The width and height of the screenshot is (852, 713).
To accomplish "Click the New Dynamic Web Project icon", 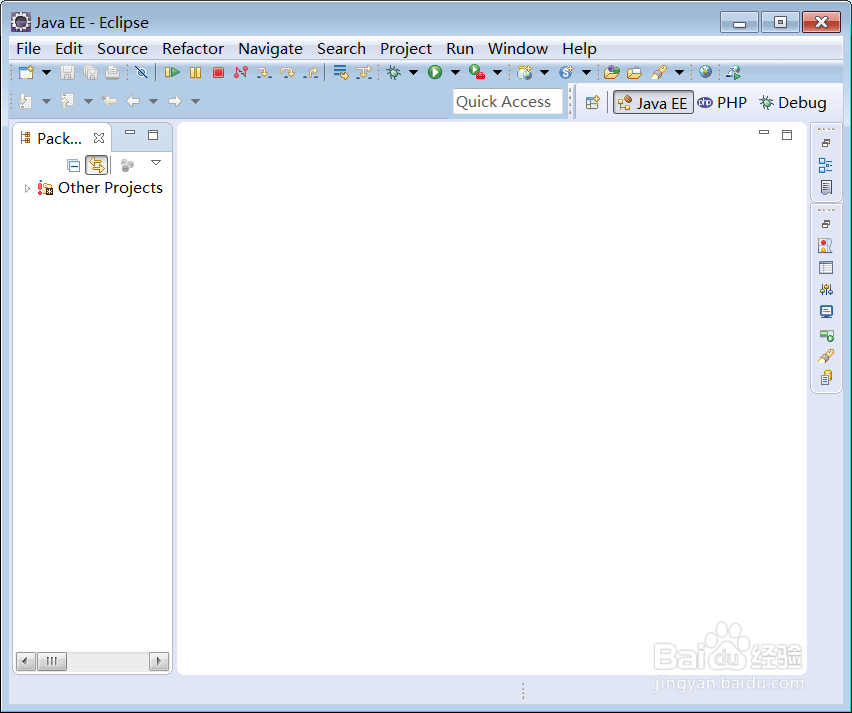I will click(x=524, y=72).
